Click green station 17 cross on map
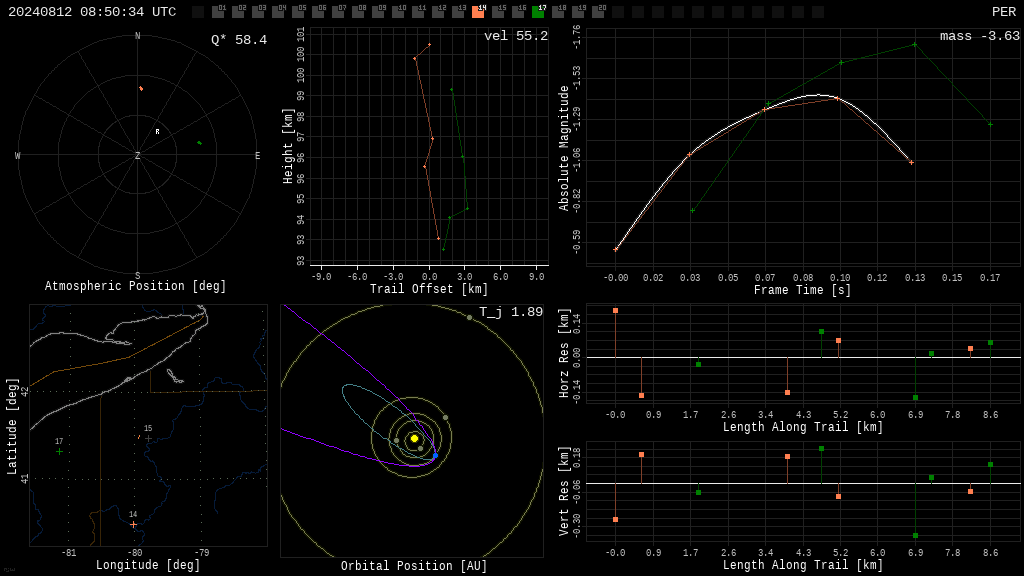This screenshot has height=576, width=1024. [59, 451]
